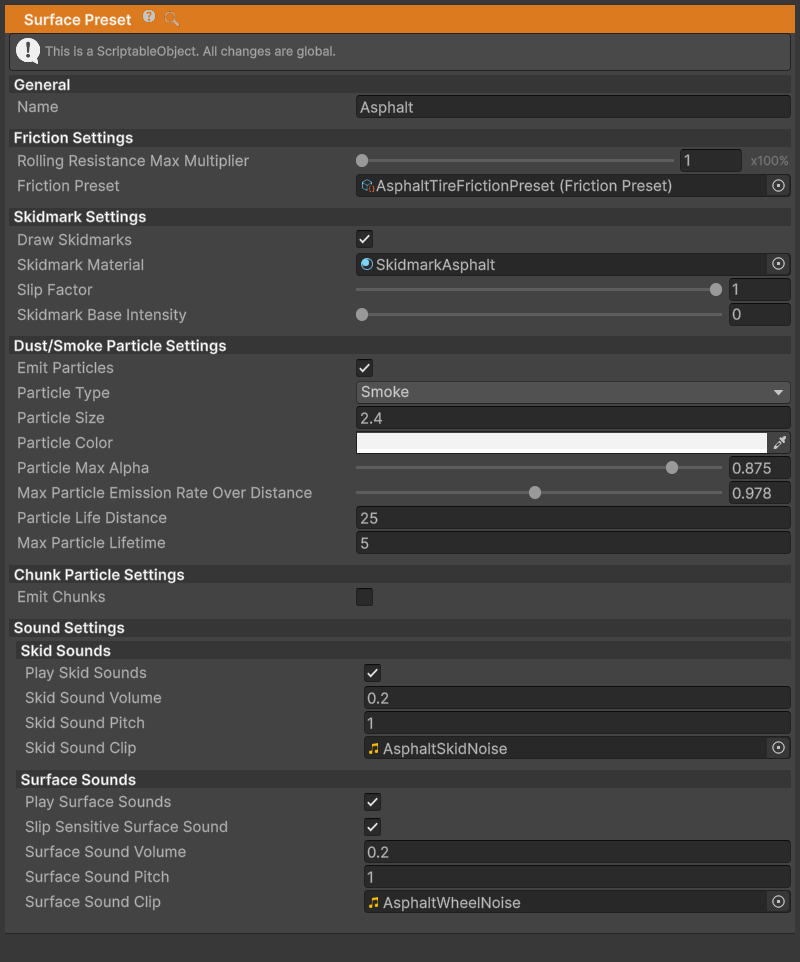This screenshot has height=962, width=800.
Task: Click the AsphaltWheelNoise audio clip icon
Action: [374, 902]
